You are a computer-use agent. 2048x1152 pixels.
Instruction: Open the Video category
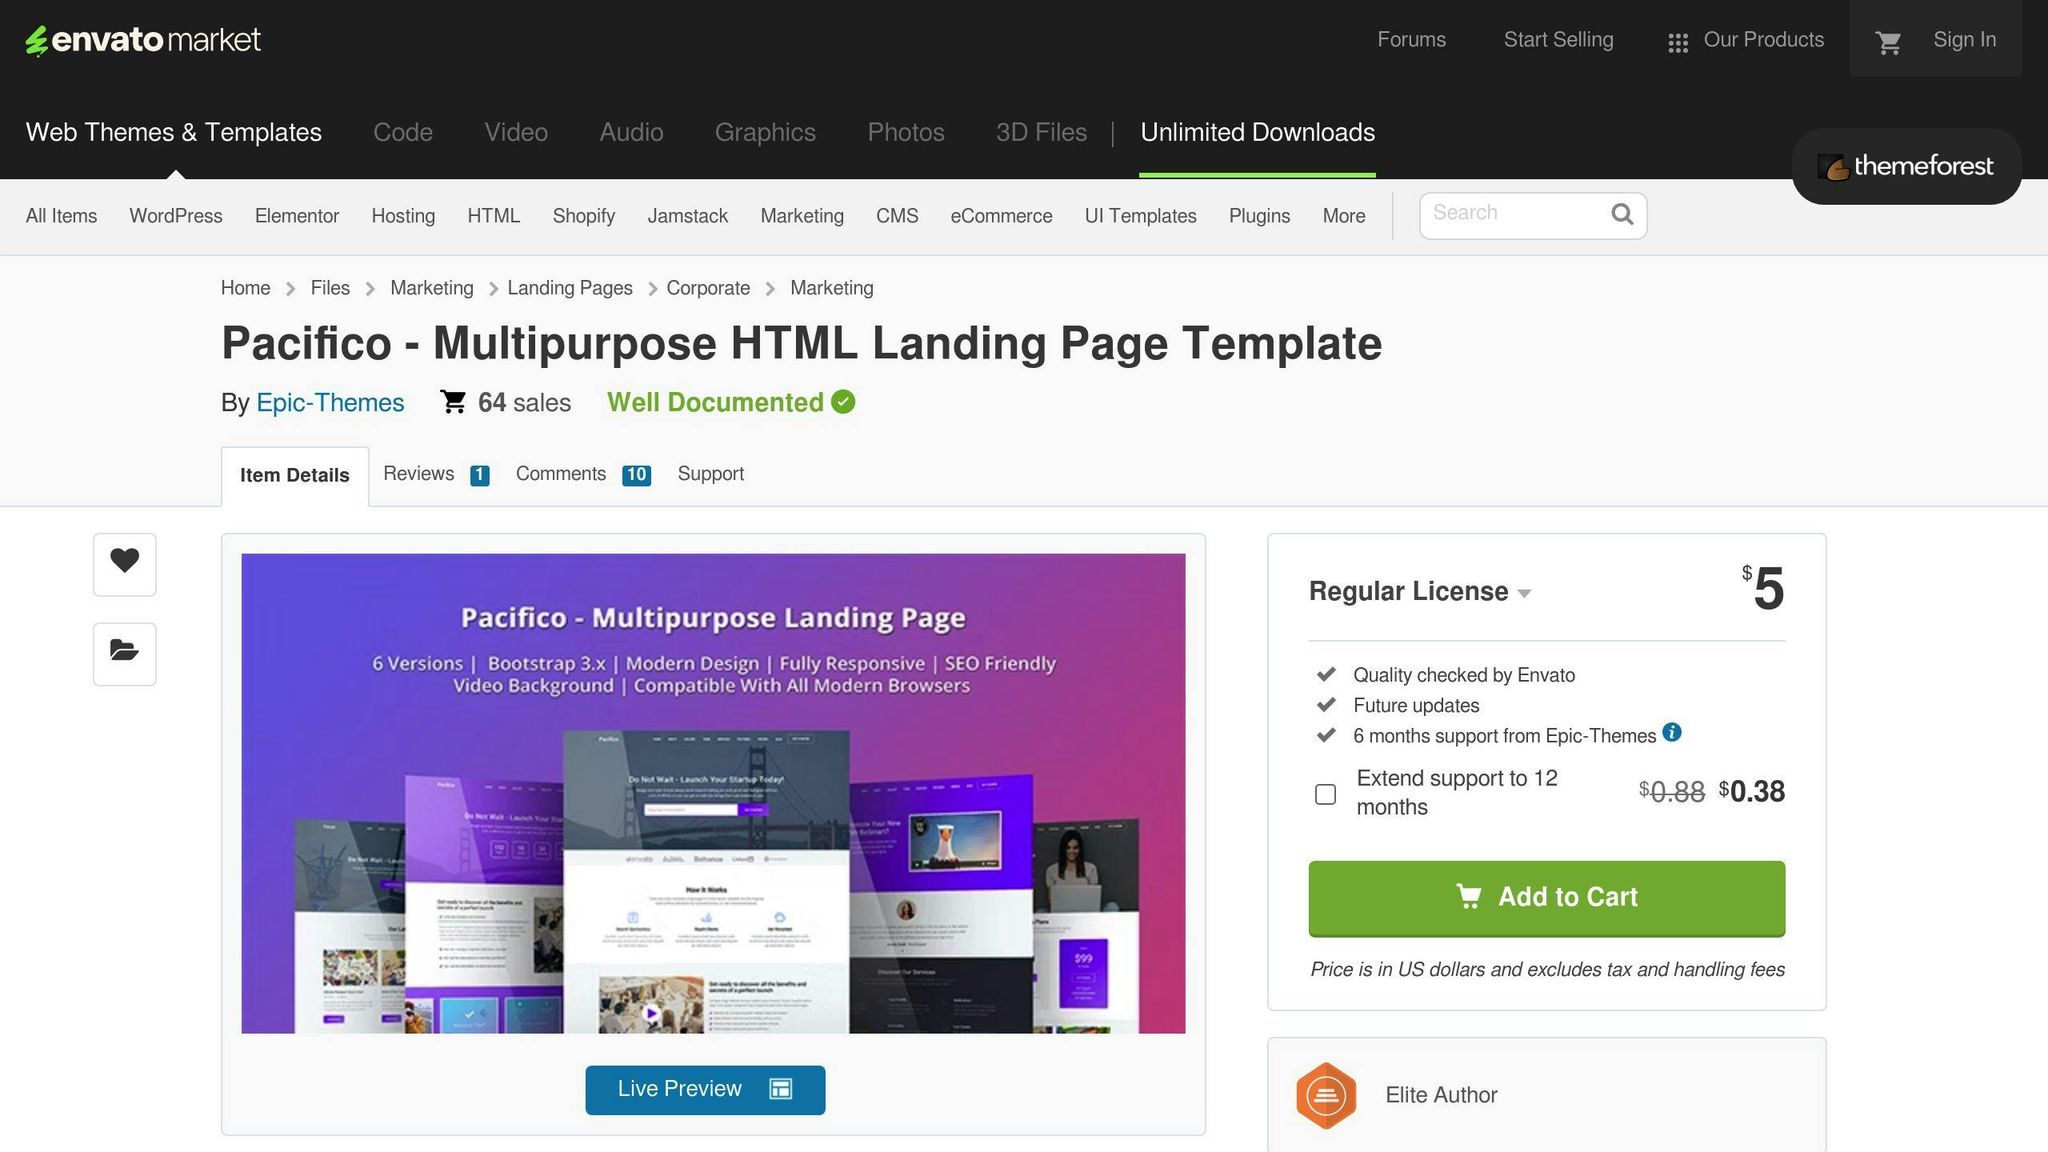point(516,132)
